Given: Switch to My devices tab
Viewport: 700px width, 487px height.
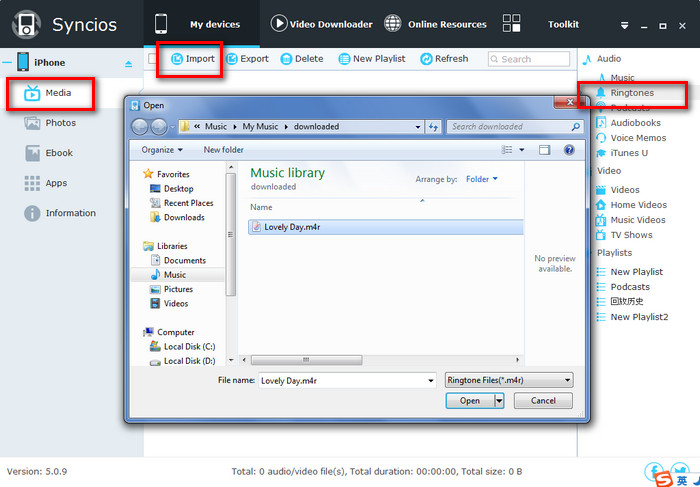Looking at the screenshot, I should tap(202, 24).
